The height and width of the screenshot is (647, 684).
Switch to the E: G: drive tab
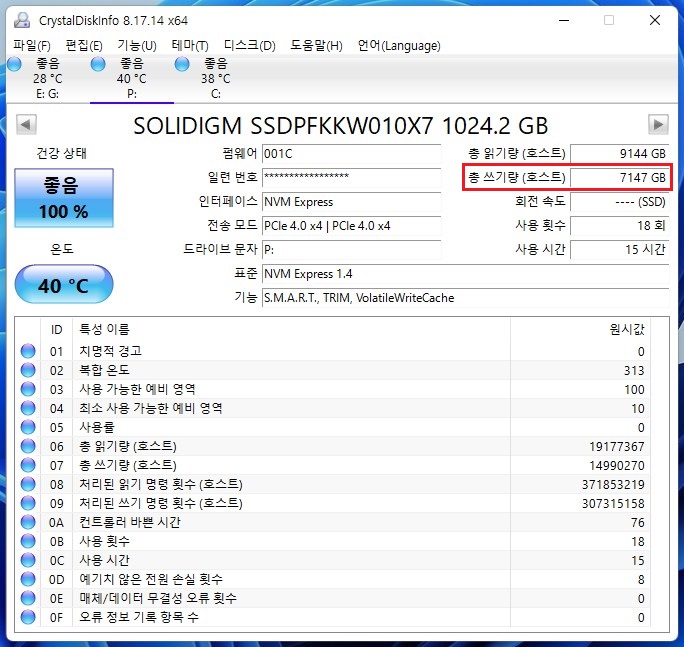pyautogui.click(x=47, y=79)
